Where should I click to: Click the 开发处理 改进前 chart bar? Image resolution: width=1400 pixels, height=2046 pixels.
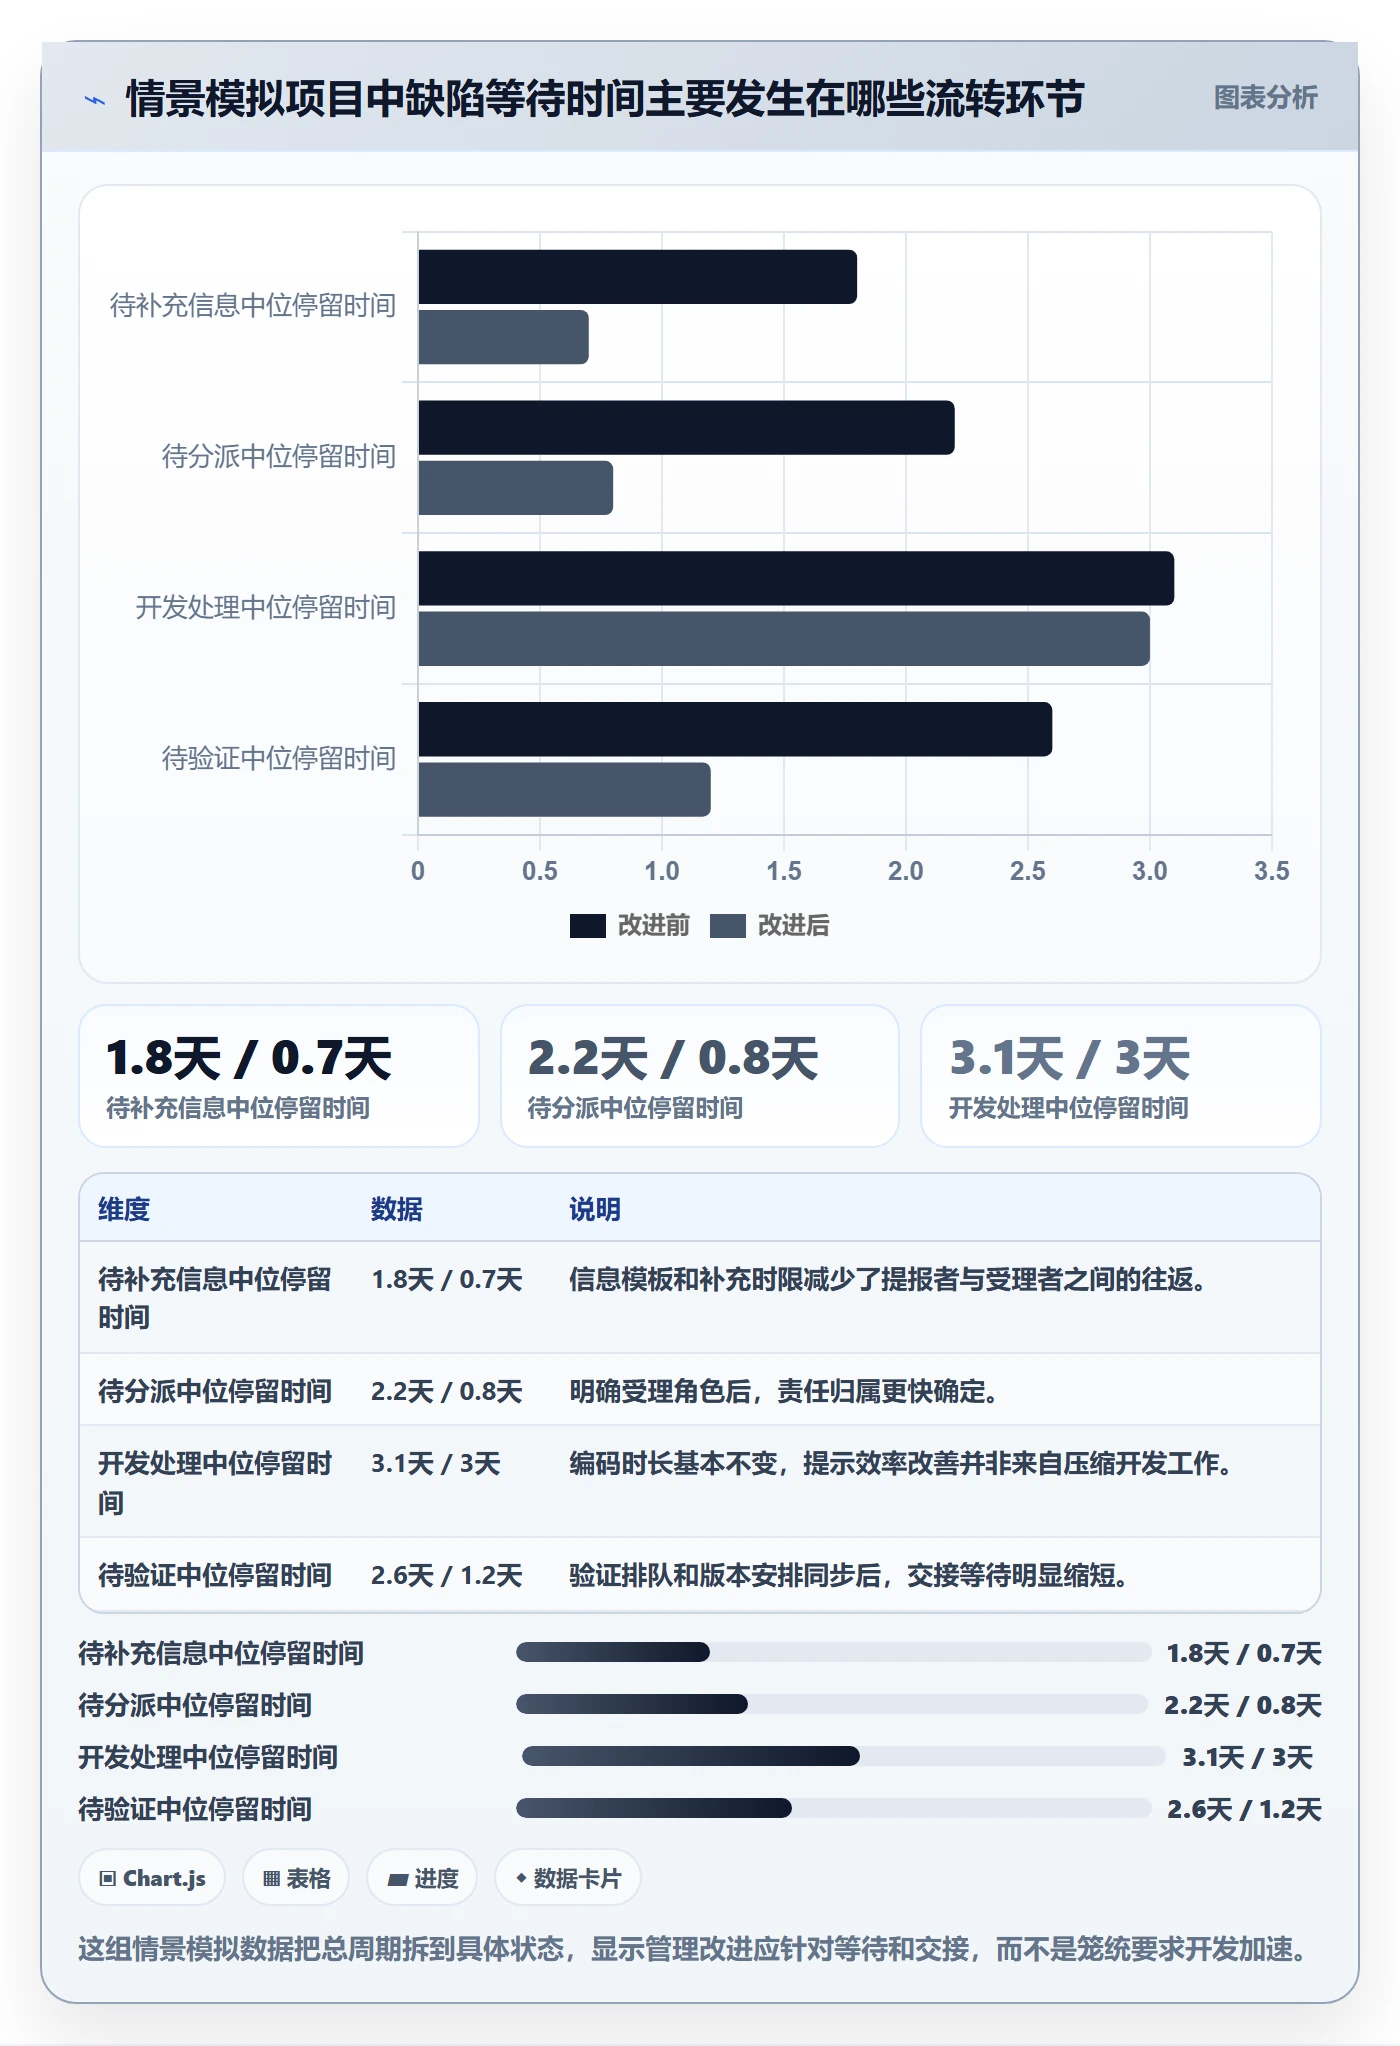pyautogui.click(x=796, y=578)
